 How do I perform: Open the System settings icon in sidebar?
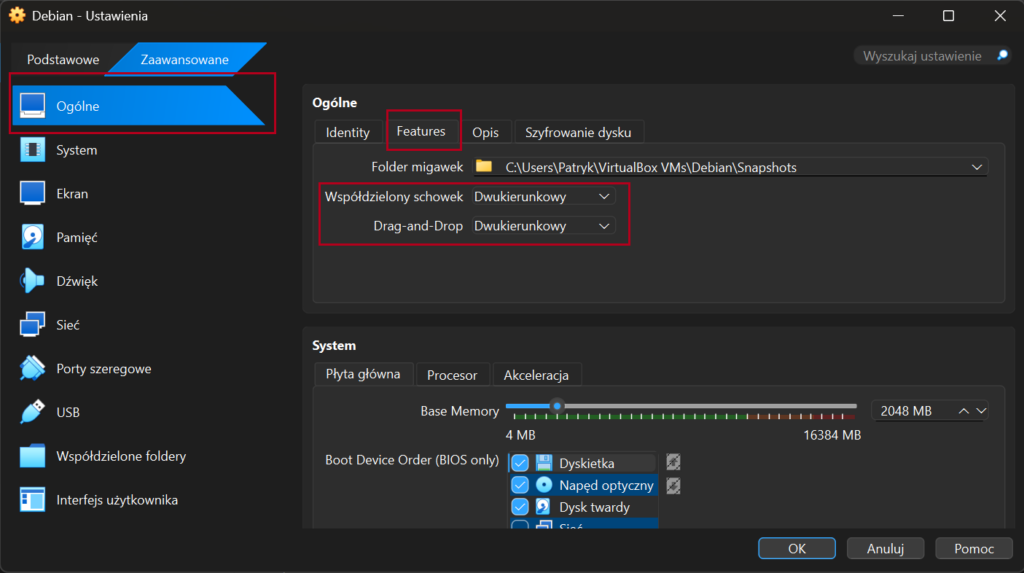[x=33, y=150]
